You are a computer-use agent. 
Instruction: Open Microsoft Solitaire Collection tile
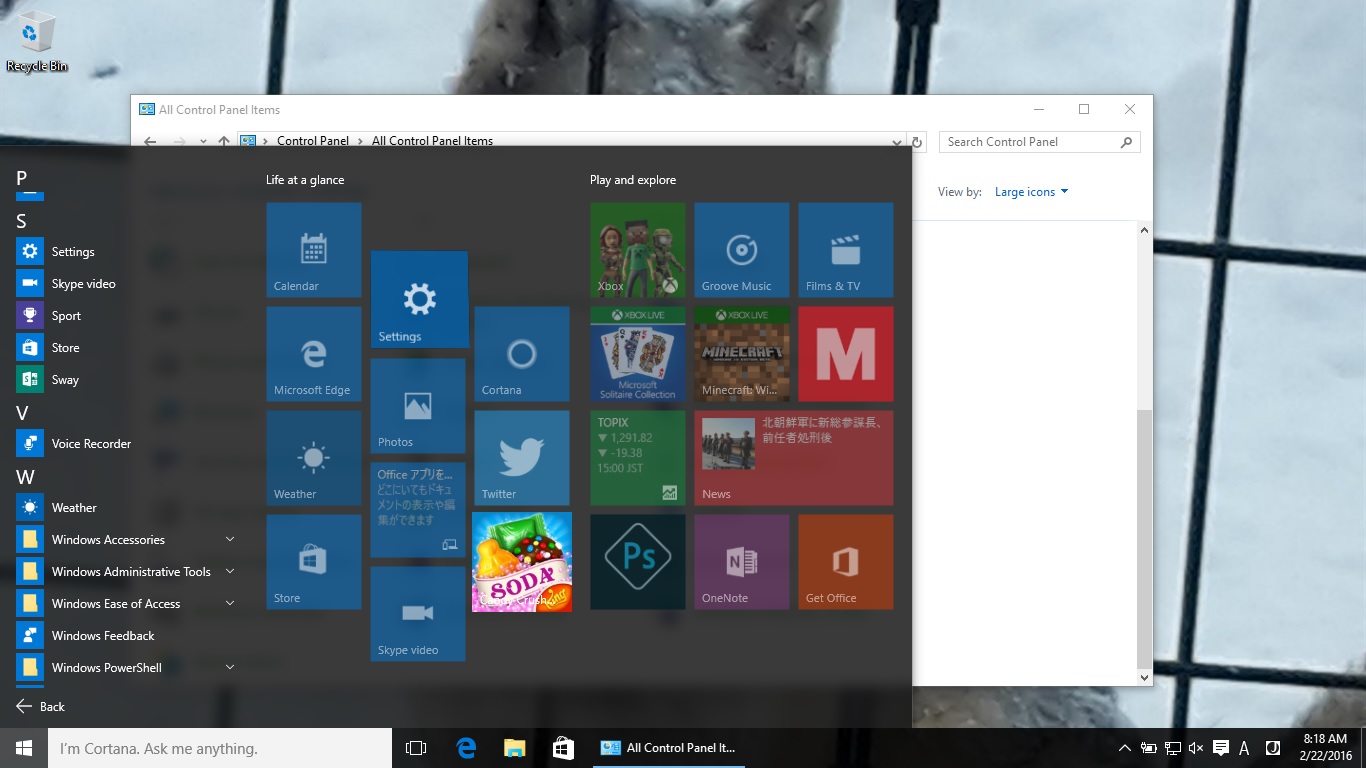(x=638, y=354)
